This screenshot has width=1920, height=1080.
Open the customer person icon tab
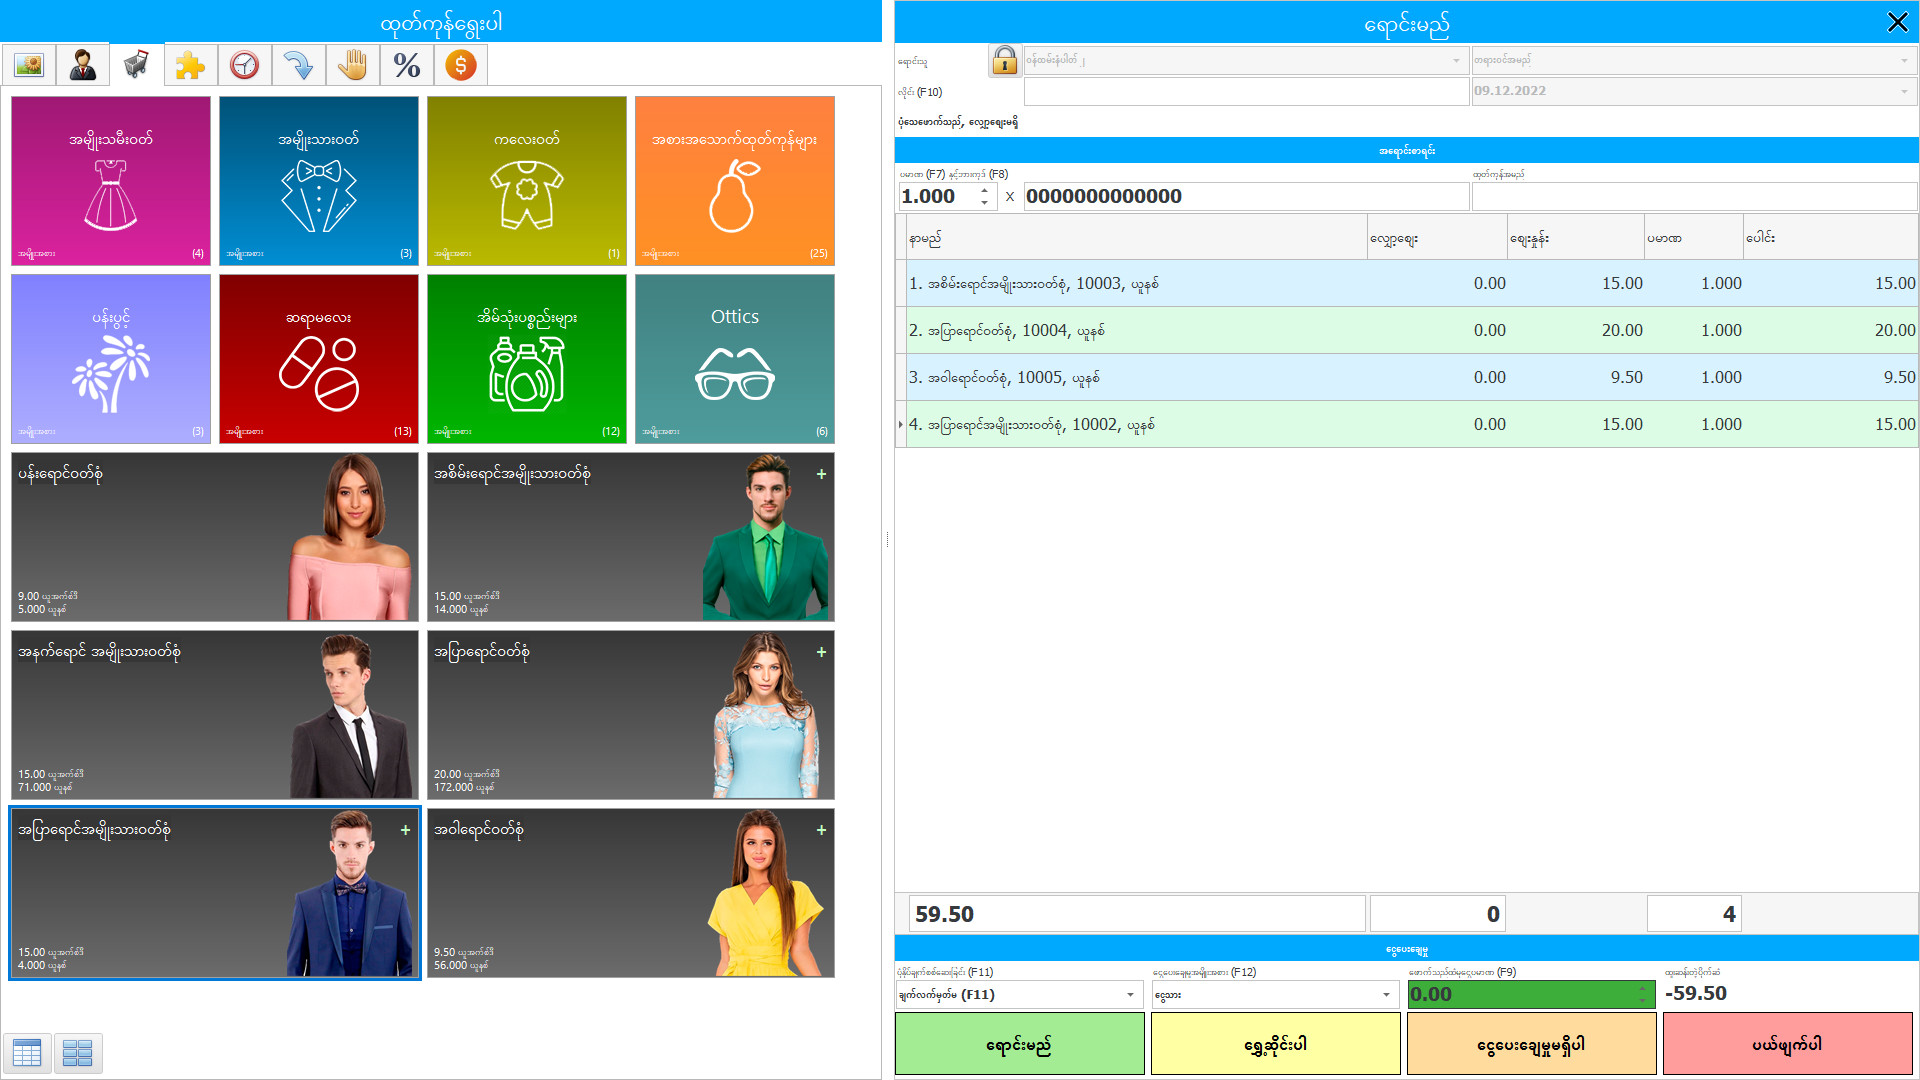(83, 66)
